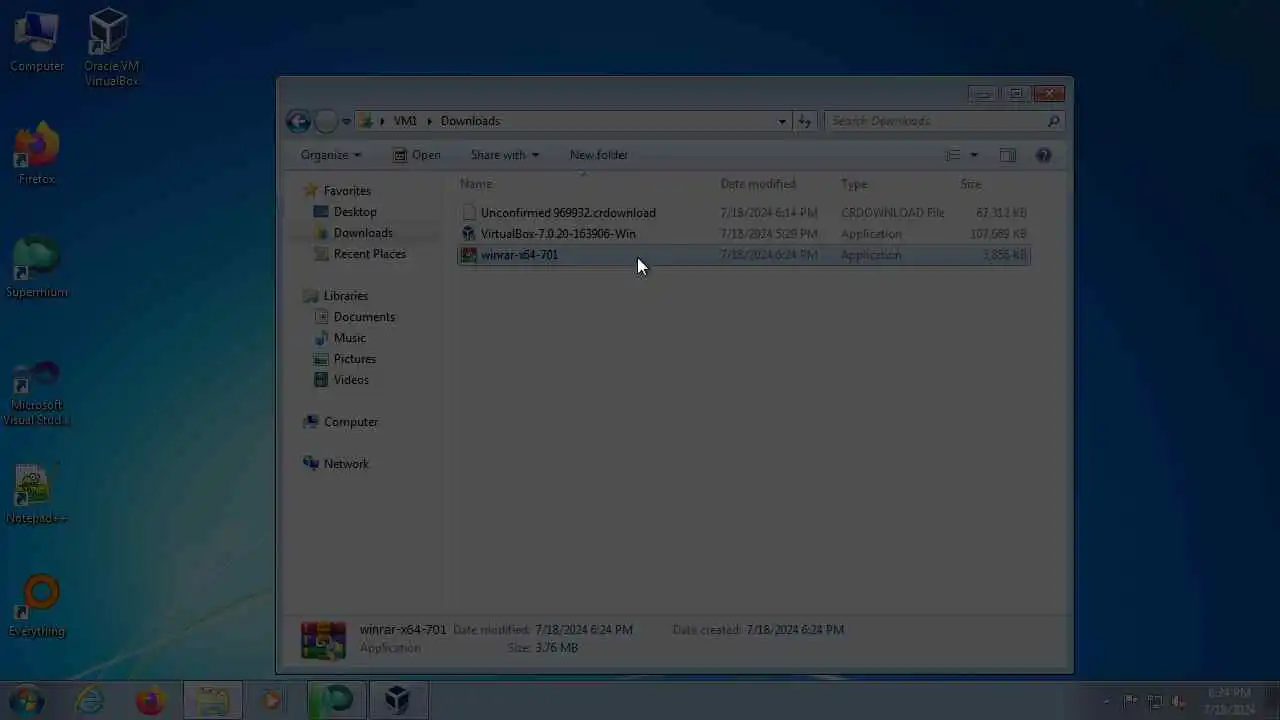Open the Pictures library
Screen dimensions: 1280x720
point(355,359)
